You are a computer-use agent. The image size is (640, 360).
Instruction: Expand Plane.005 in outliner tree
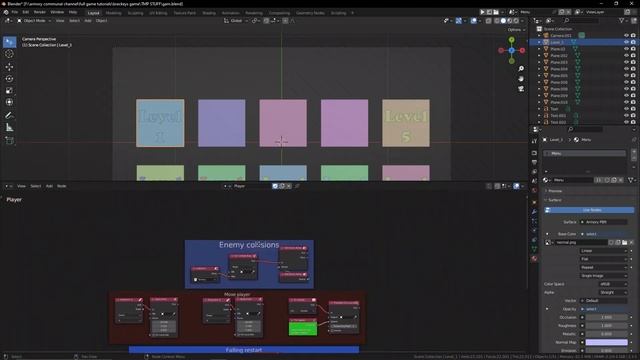pos(539,76)
